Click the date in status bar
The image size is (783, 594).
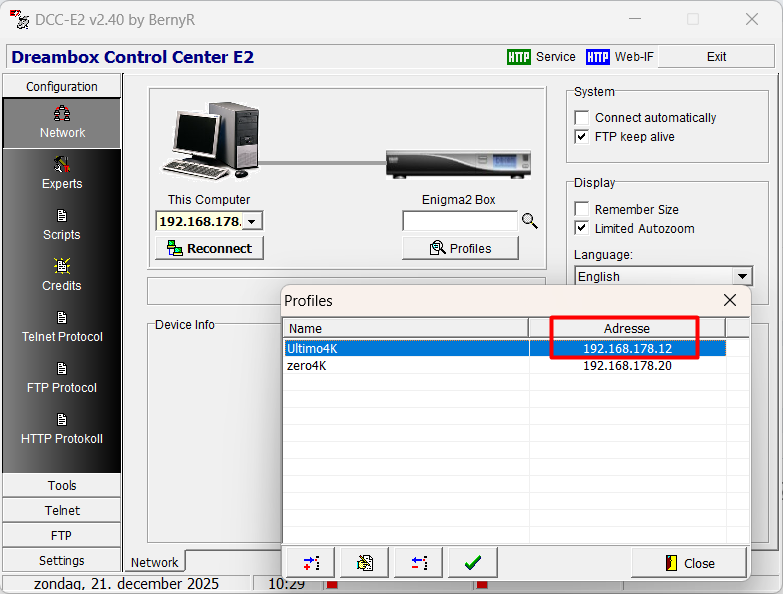(x=126, y=584)
